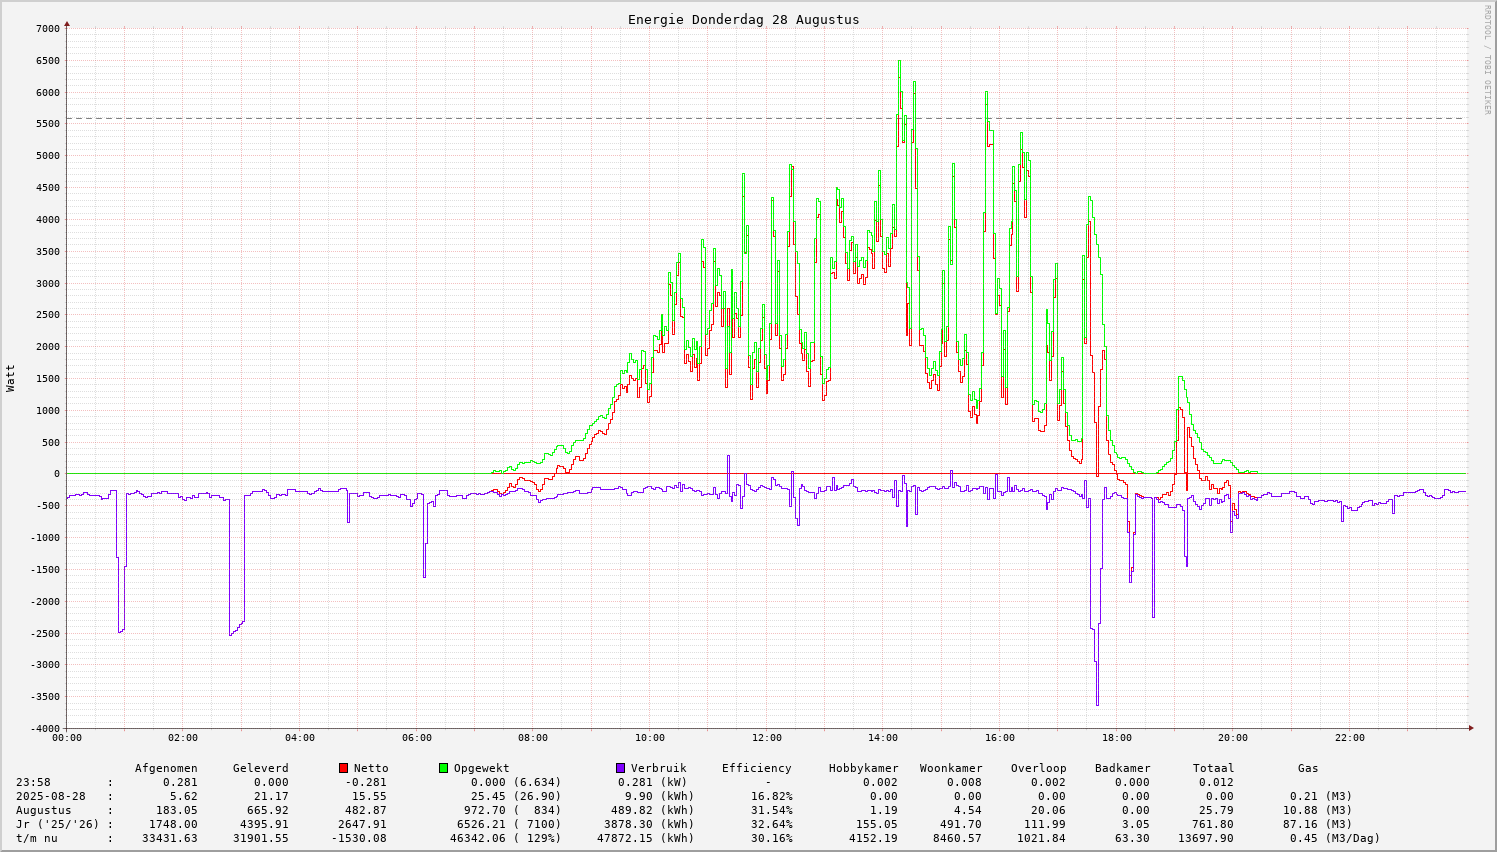Screen dimensions: 1497x852
Task: Click the t/m nu row label
Action: (37, 838)
